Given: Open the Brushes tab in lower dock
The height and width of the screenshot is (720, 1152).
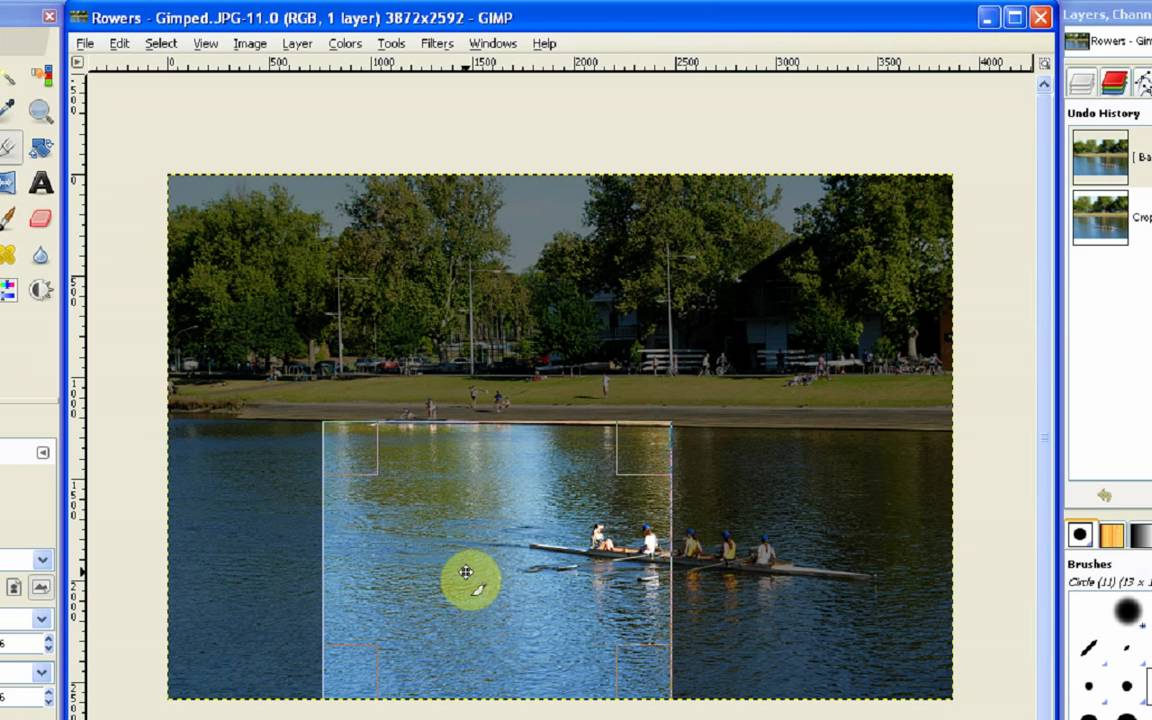Looking at the screenshot, I should pyautogui.click(x=1080, y=534).
